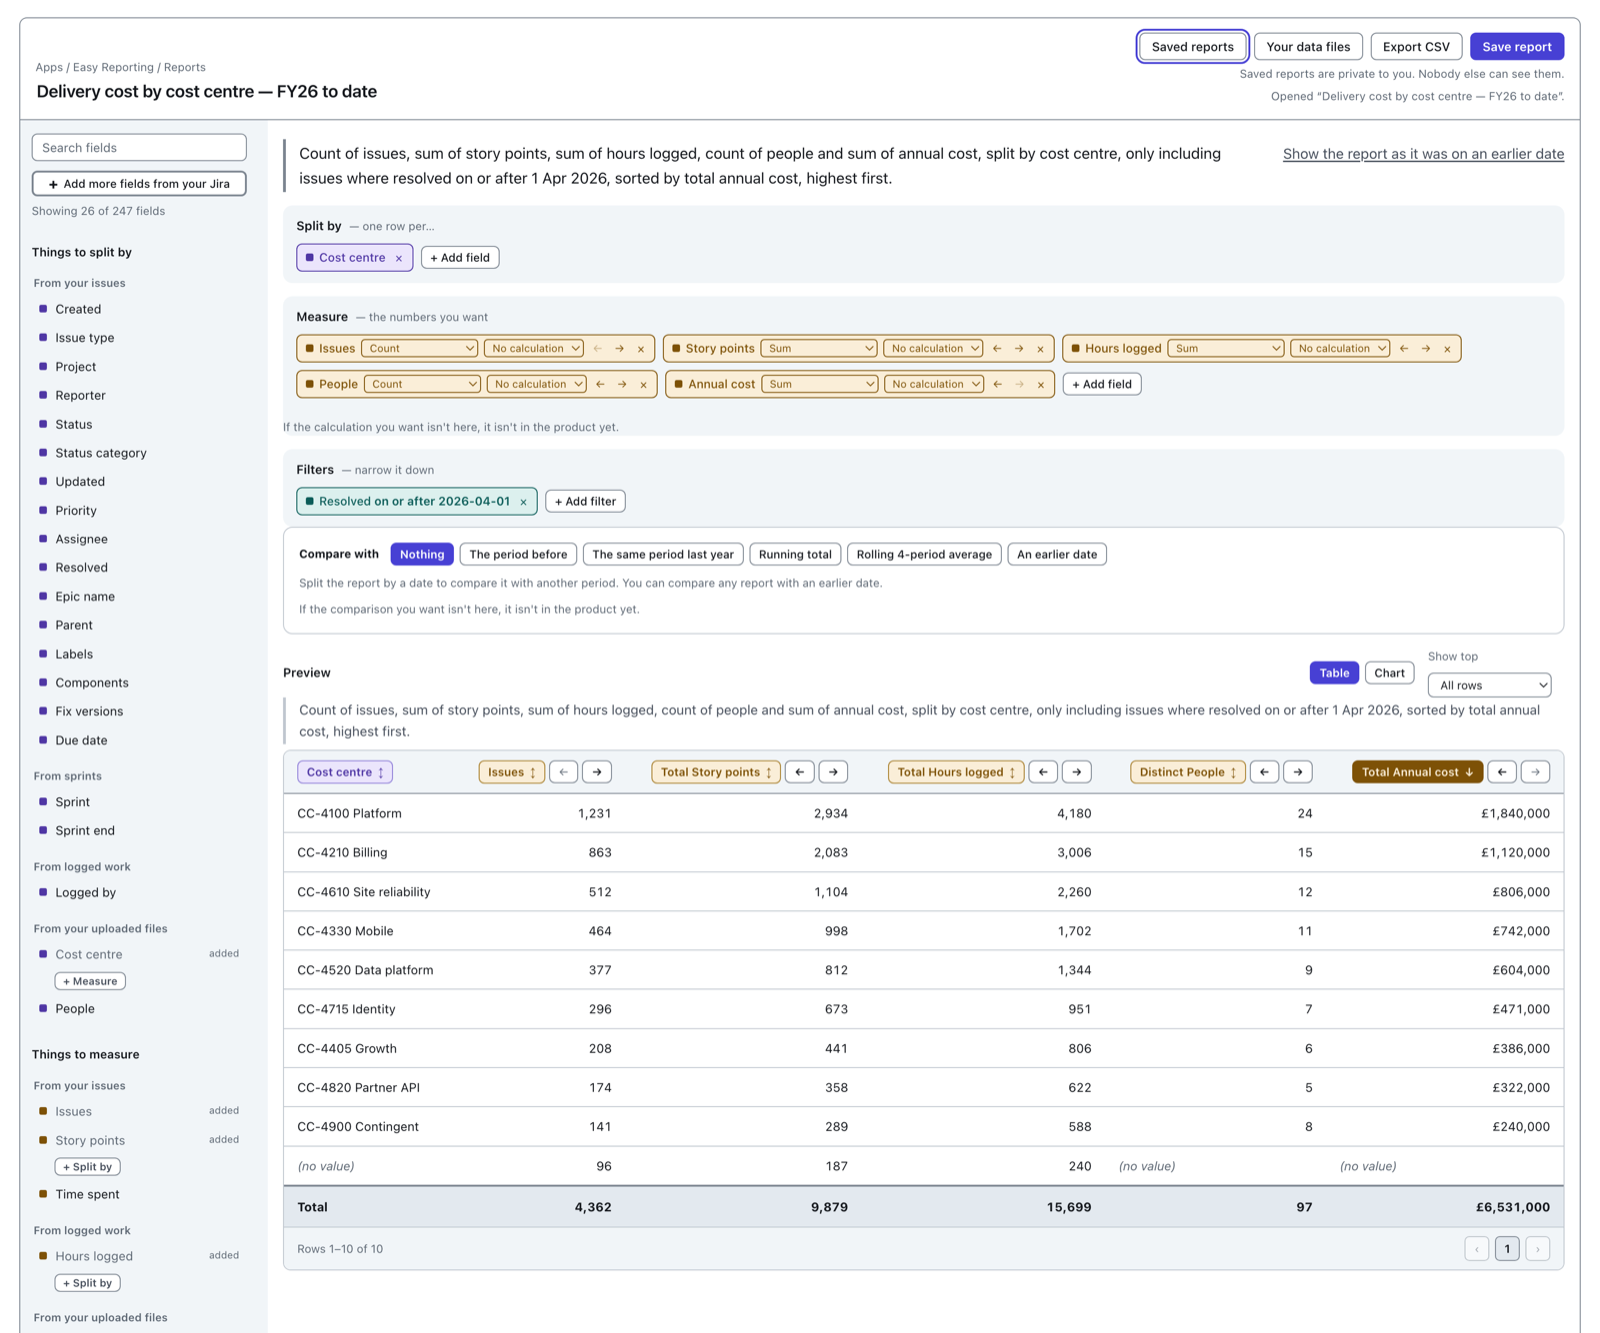
Task: Move the Issues measure right
Action: 620,349
